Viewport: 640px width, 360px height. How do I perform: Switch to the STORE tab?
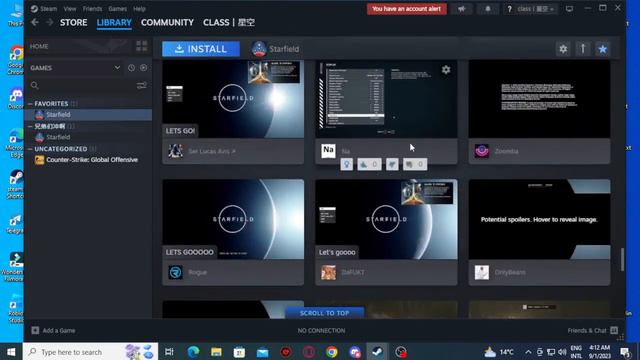click(73, 22)
